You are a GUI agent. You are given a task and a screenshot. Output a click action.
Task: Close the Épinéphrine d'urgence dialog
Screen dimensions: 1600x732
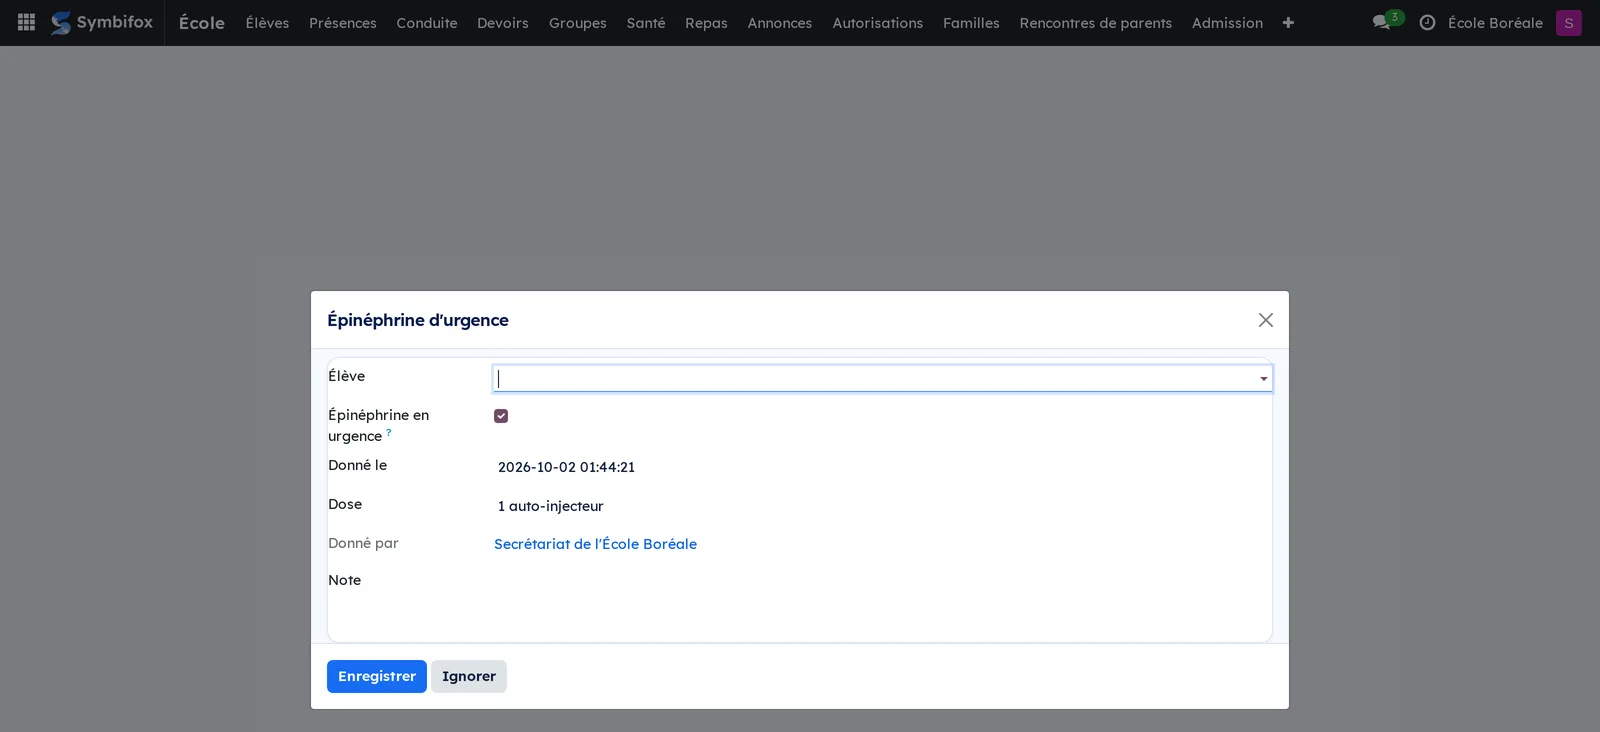pyautogui.click(x=1265, y=320)
